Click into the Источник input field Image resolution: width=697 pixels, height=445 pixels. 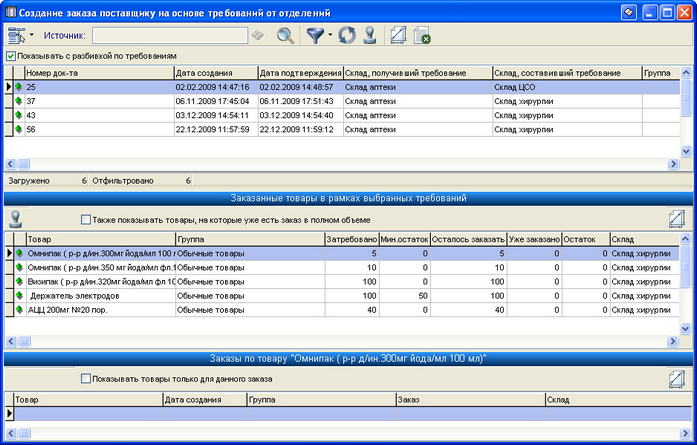click(x=170, y=36)
